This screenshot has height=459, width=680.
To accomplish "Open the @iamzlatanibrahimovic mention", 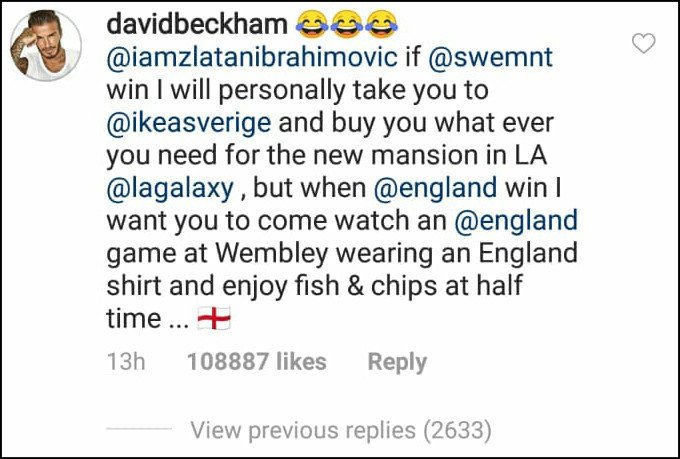I will pyautogui.click(x=252, y=57).
